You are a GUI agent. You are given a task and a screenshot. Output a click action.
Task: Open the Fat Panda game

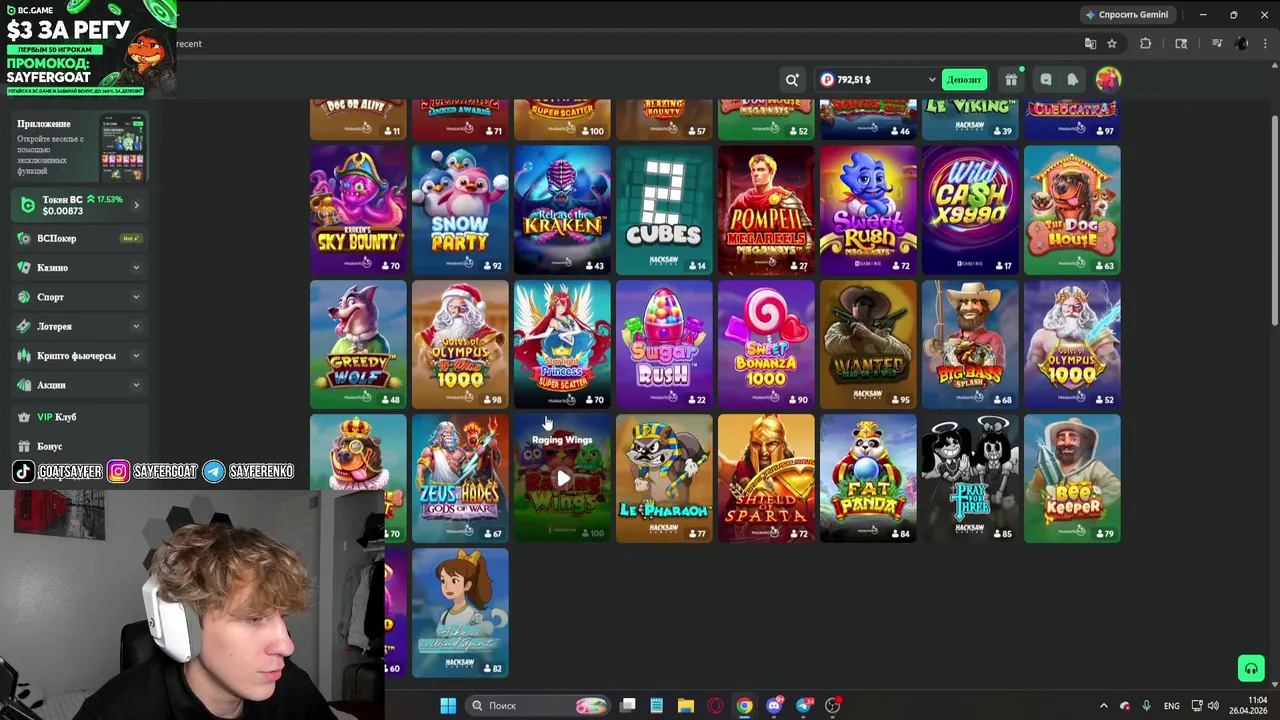(868, 478)
